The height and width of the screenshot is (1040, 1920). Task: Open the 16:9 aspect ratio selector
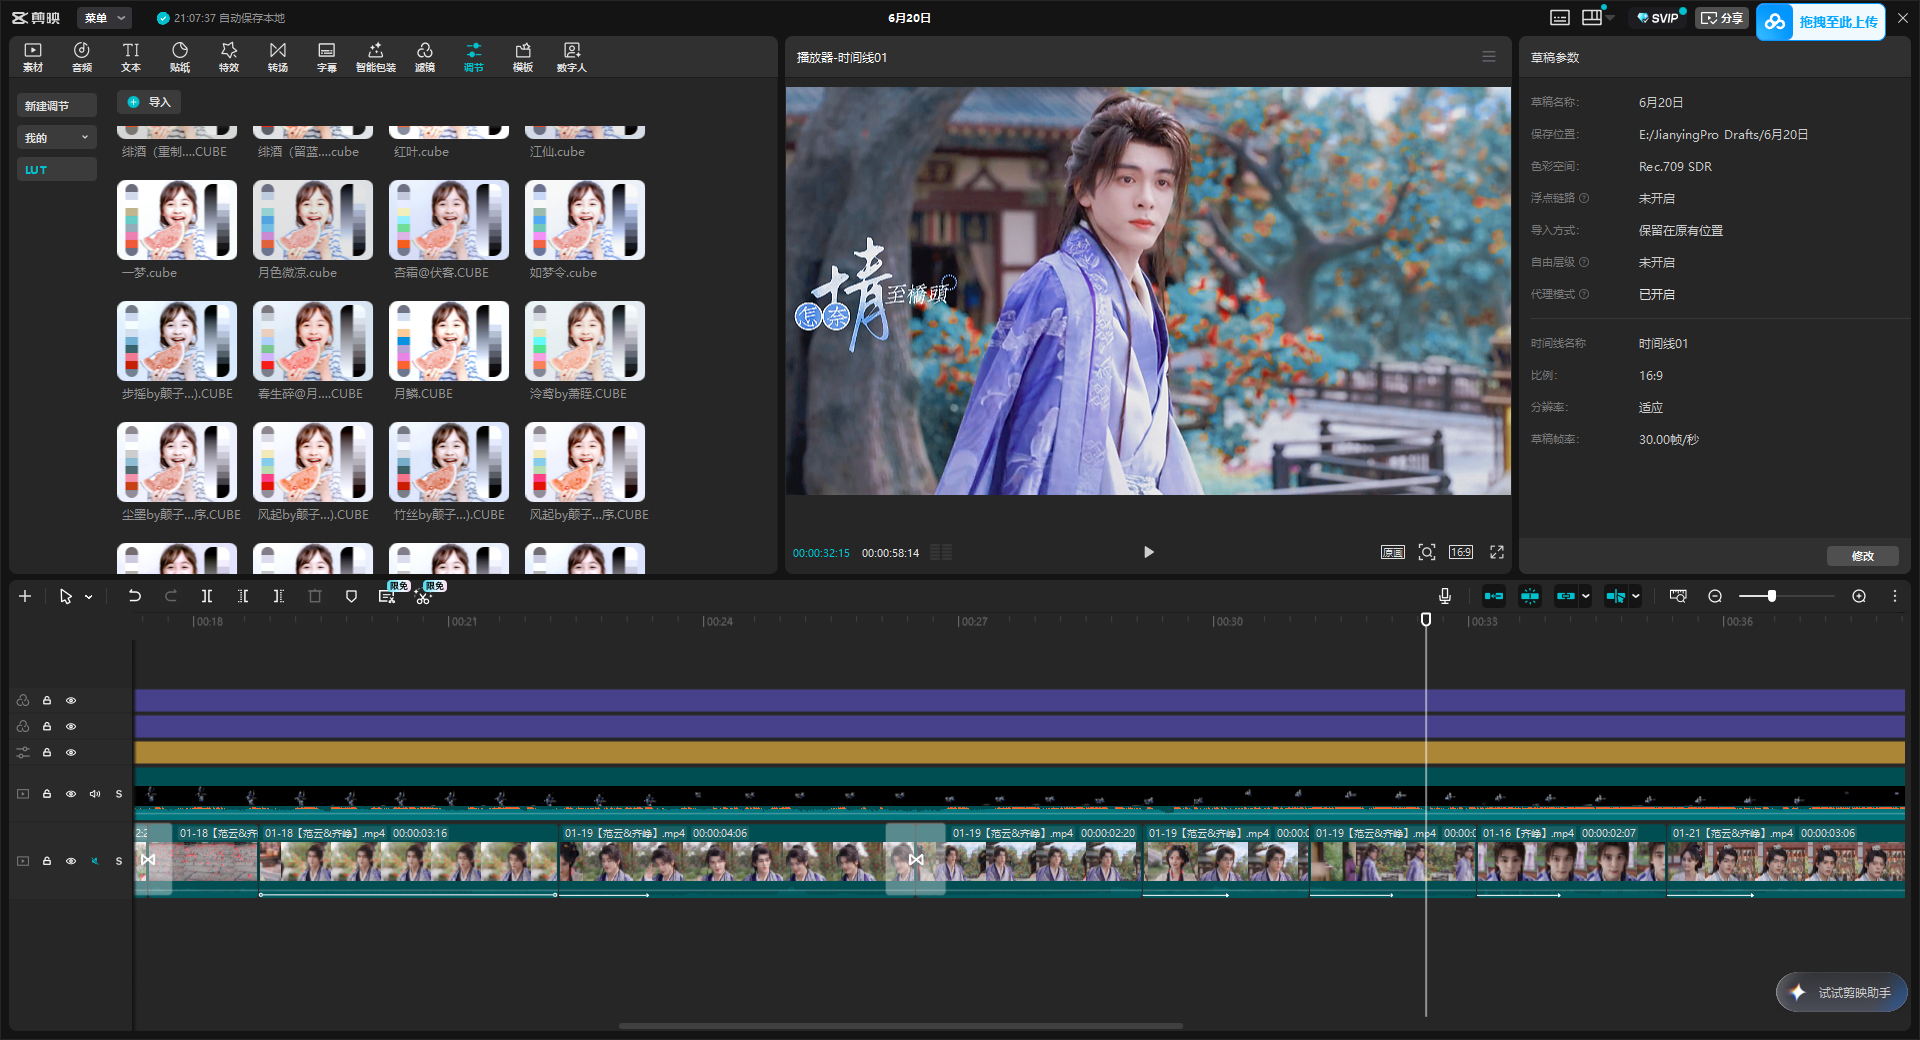pos(1461,552)
